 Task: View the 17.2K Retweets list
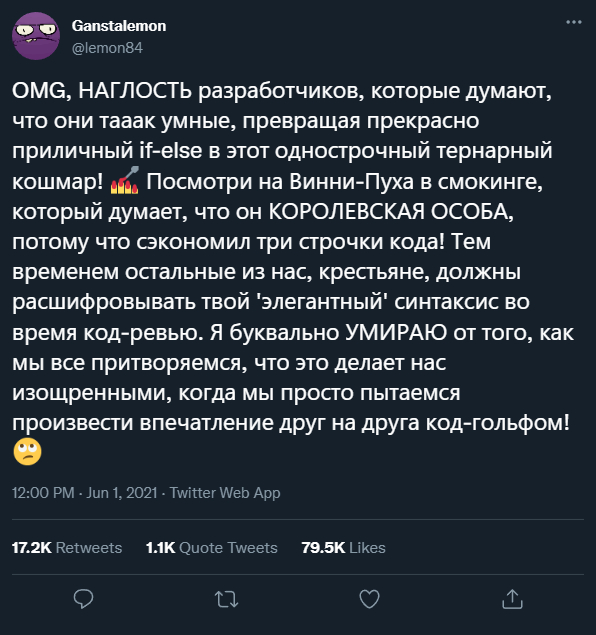coord(67,548)
